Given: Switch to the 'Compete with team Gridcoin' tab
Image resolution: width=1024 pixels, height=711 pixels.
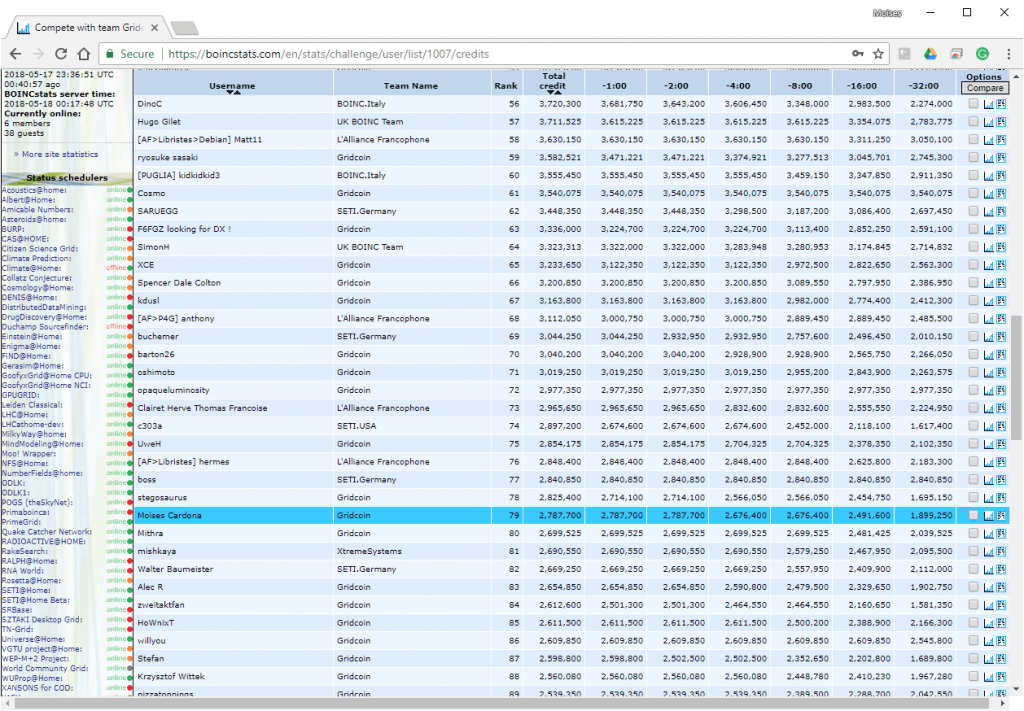Looking at the screenshot, I should (88, 27).
